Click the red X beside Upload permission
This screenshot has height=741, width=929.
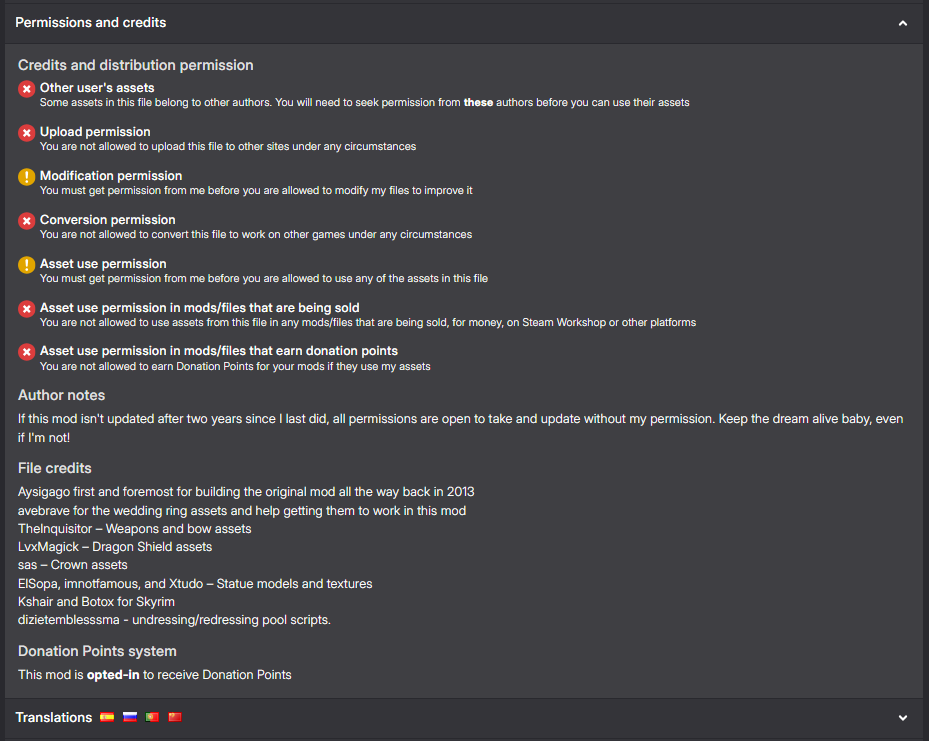tap(27, 133)
